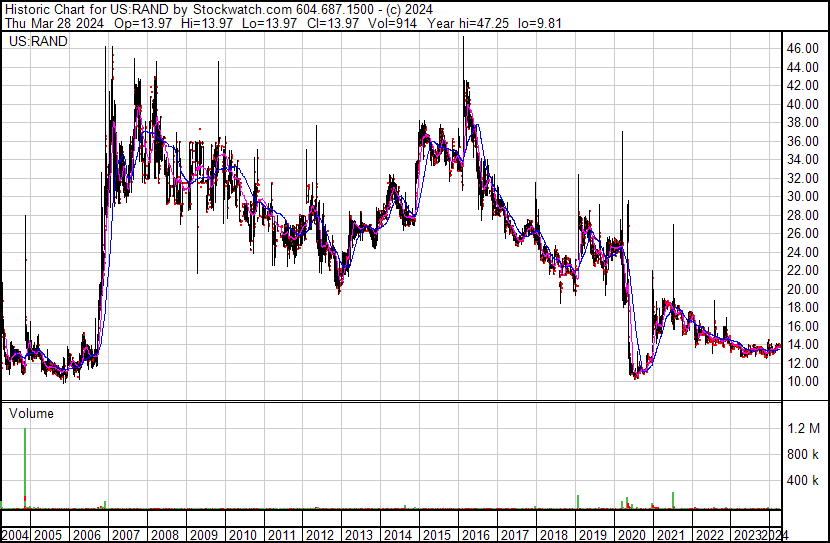Screen dimensions: 830x543
Task: Click the 2012 year label on time axis
Action: [x=319, y=534]
